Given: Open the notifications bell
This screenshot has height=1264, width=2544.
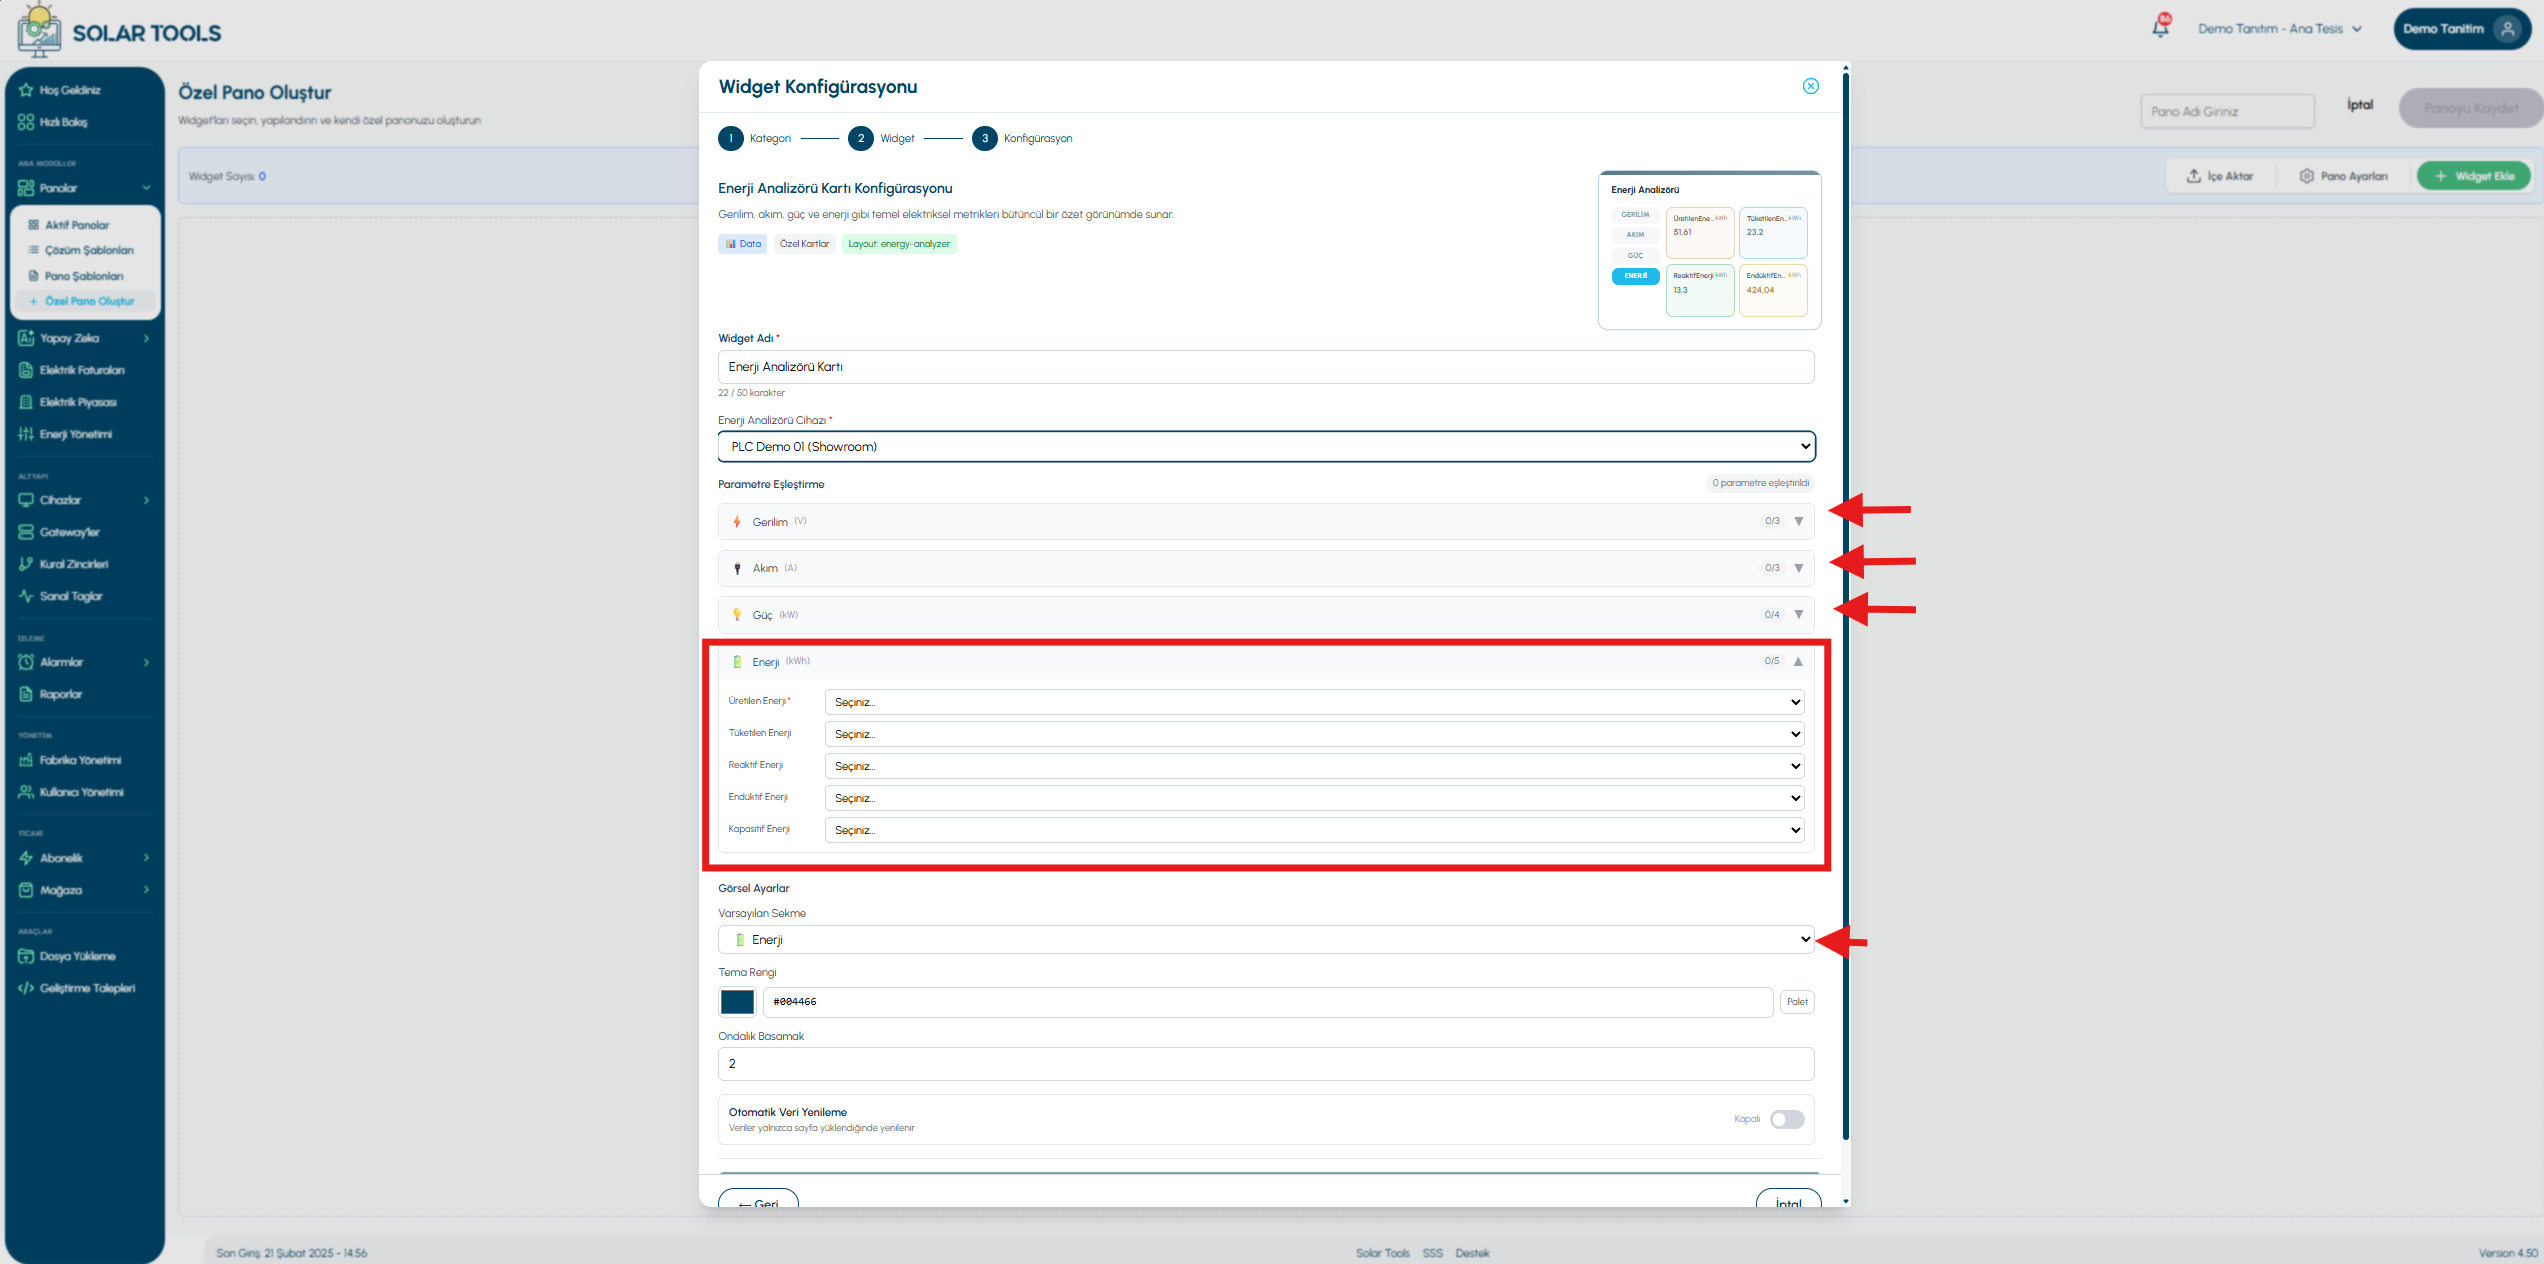Looking at the screenshot, I should pos(2160,27).
